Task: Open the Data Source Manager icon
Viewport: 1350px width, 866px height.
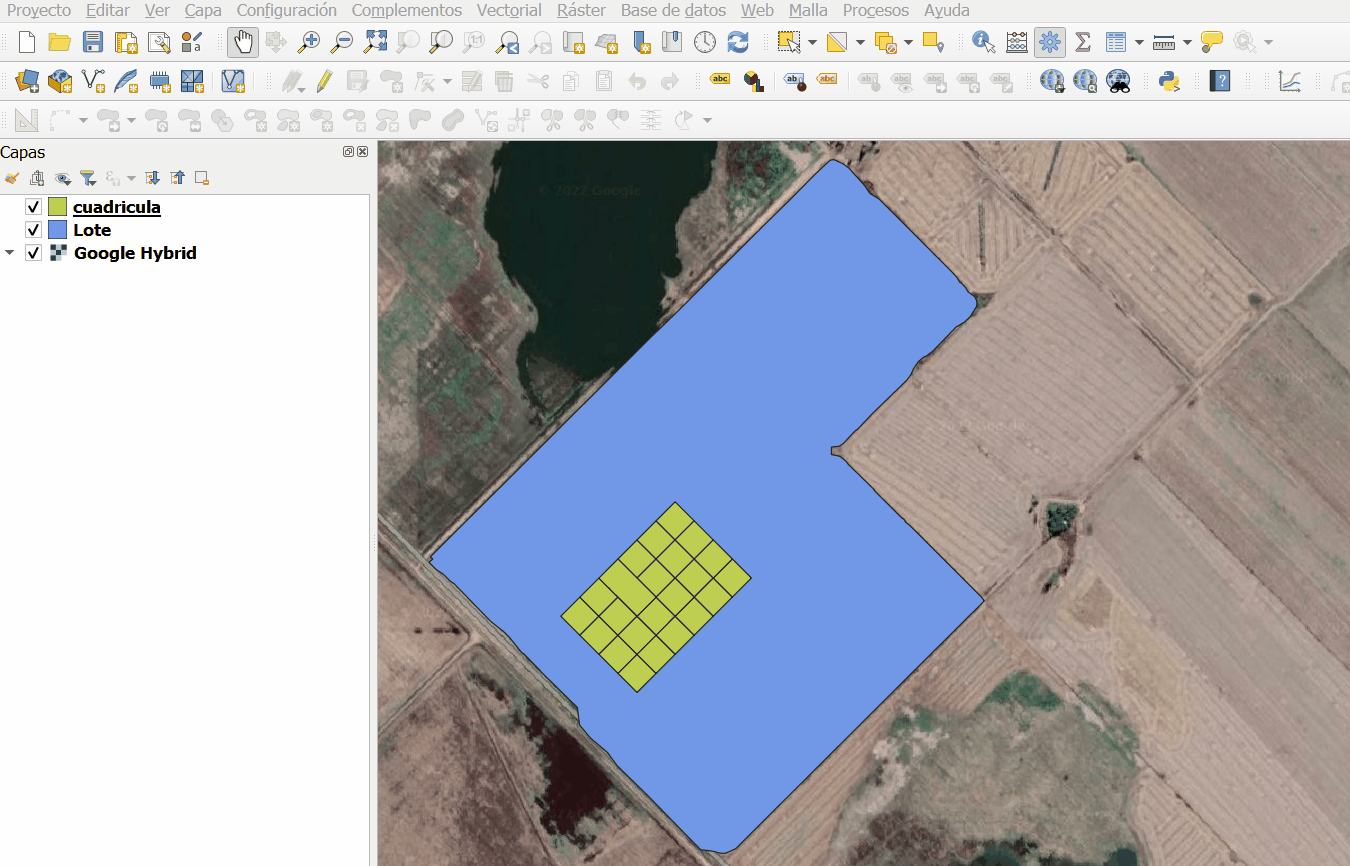Action: point(27,81)
